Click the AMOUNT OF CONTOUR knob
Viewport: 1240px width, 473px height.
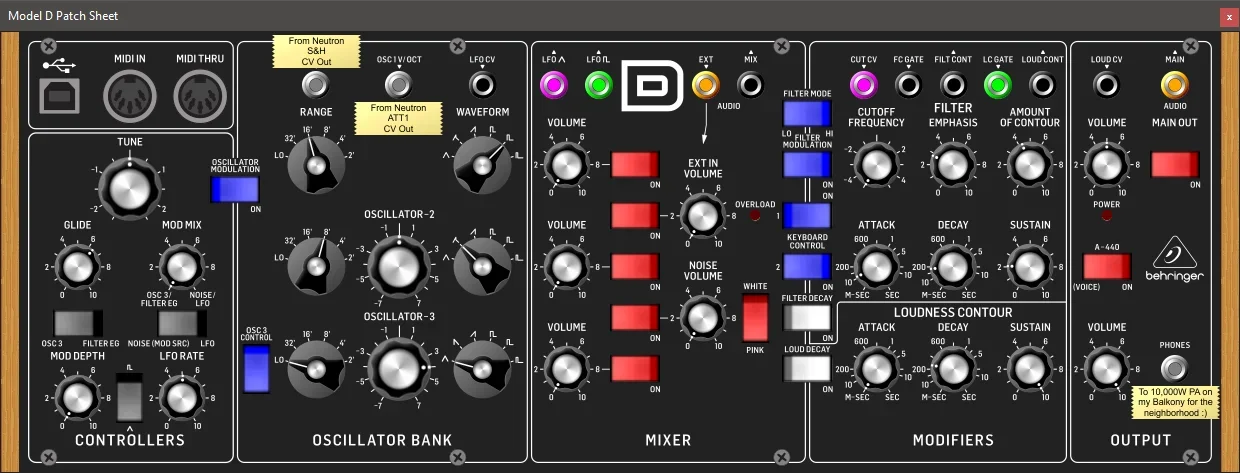pos(1029,164)
